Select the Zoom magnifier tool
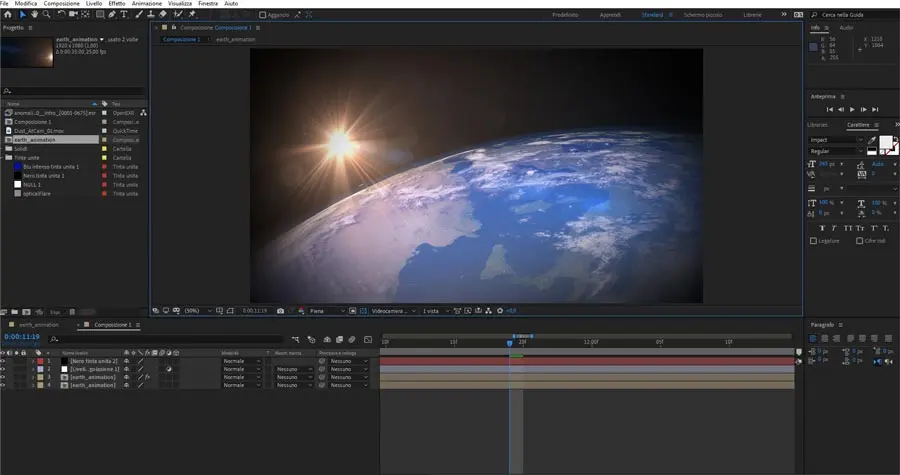The width and height of the screenshot is (900, 475). click(x=46, y=14)
